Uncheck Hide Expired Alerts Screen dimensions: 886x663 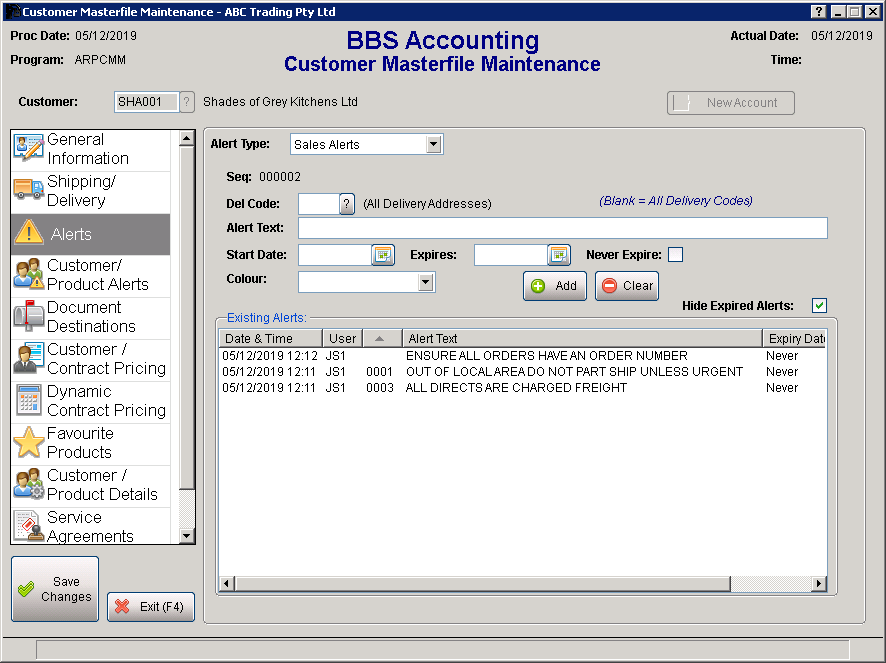click(819, 305)
